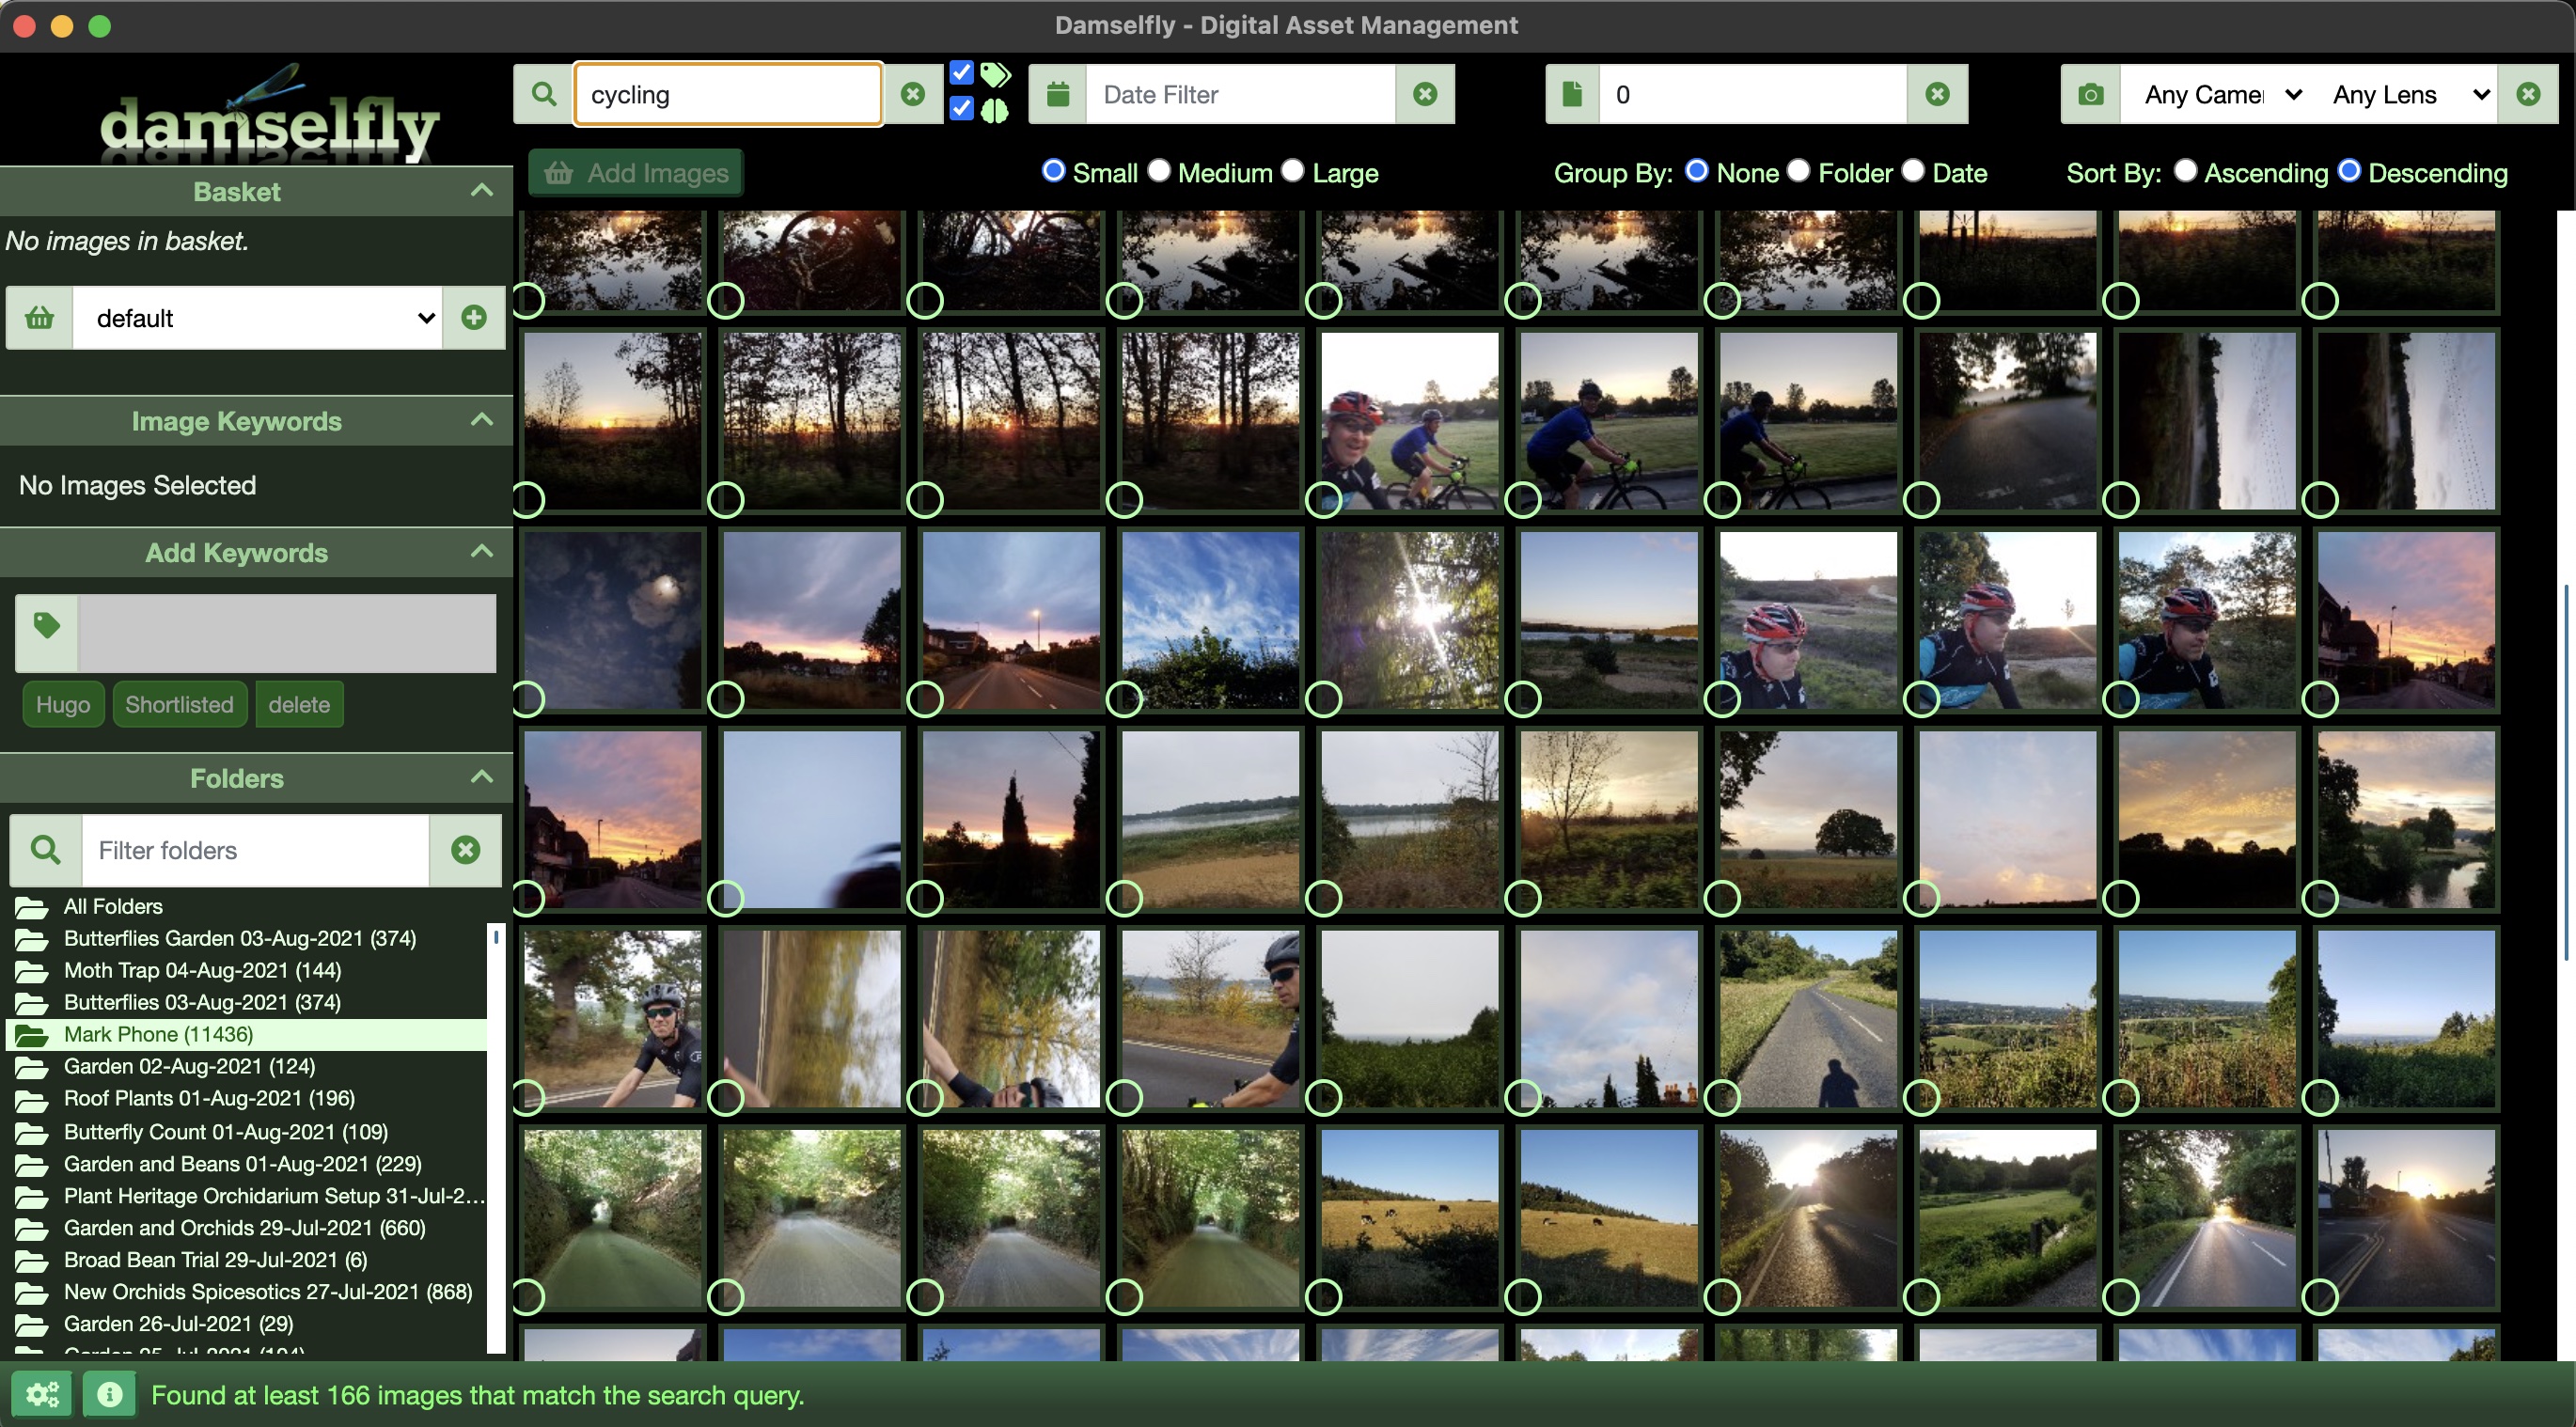Image resolution: width=2576 pixels, height=1427 pixels.
Task: Click the calendar date filter icon
Action: 1058,94
